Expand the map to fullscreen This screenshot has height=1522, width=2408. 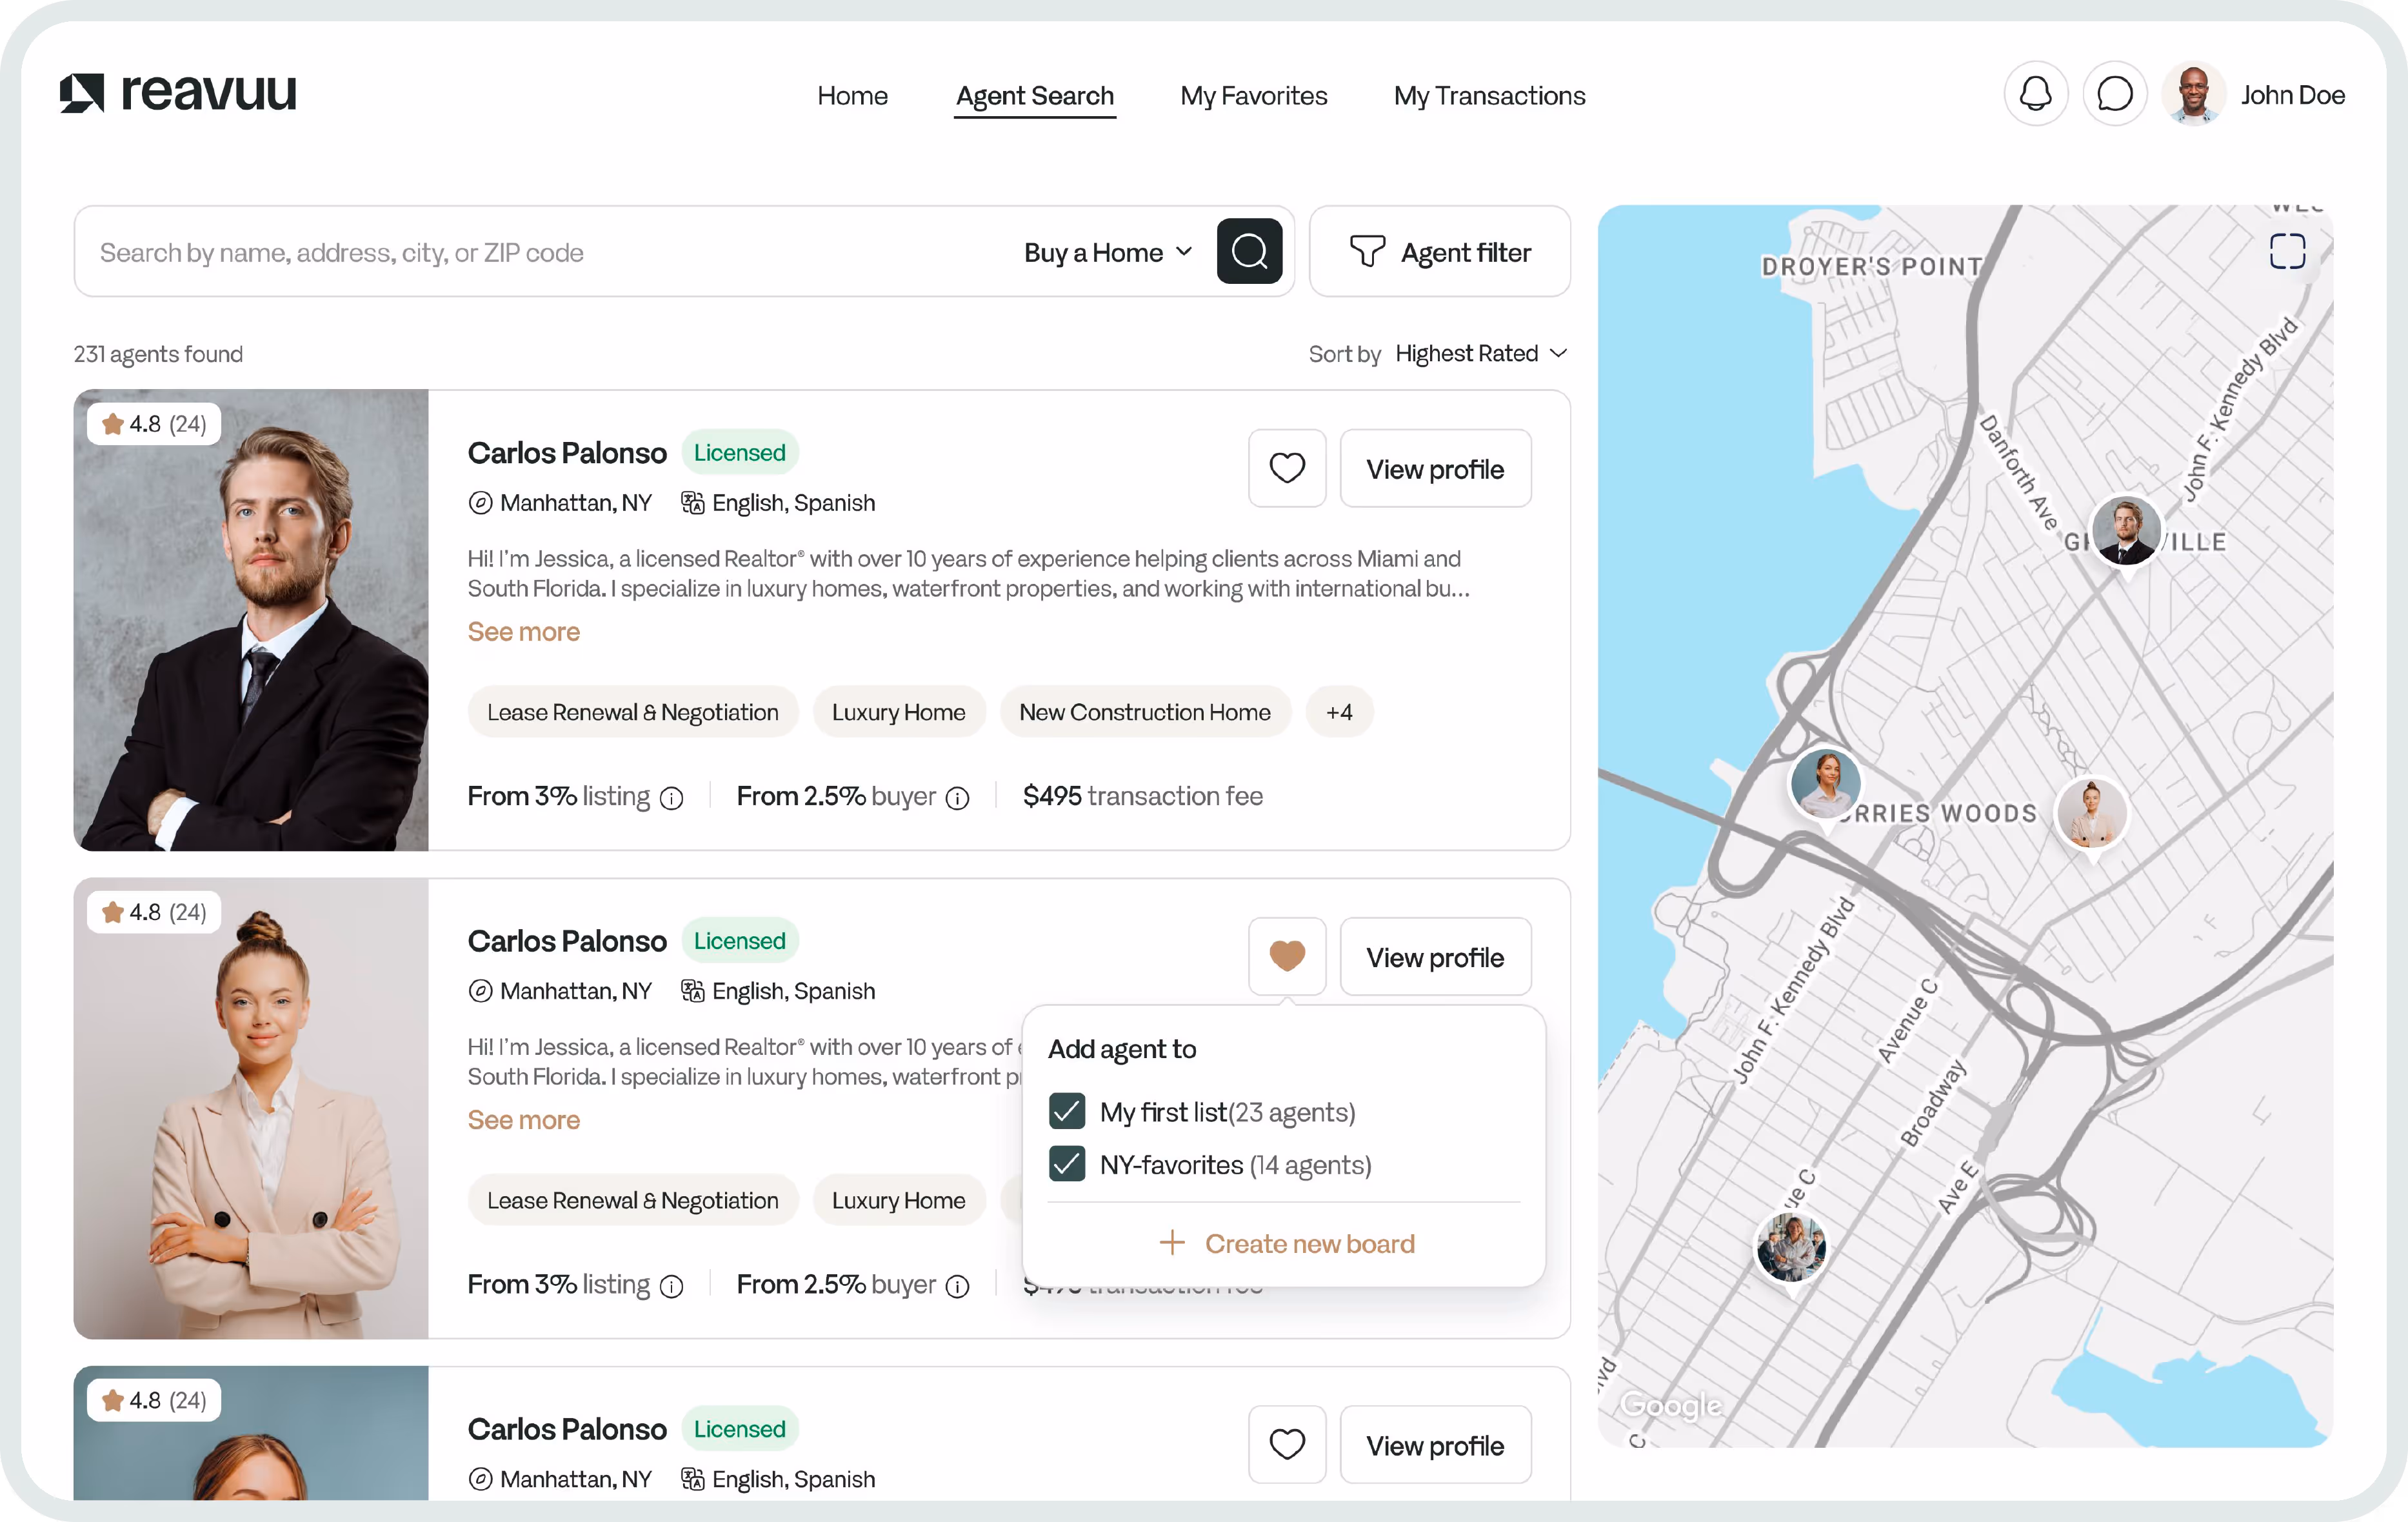[x=2287, y=251]
